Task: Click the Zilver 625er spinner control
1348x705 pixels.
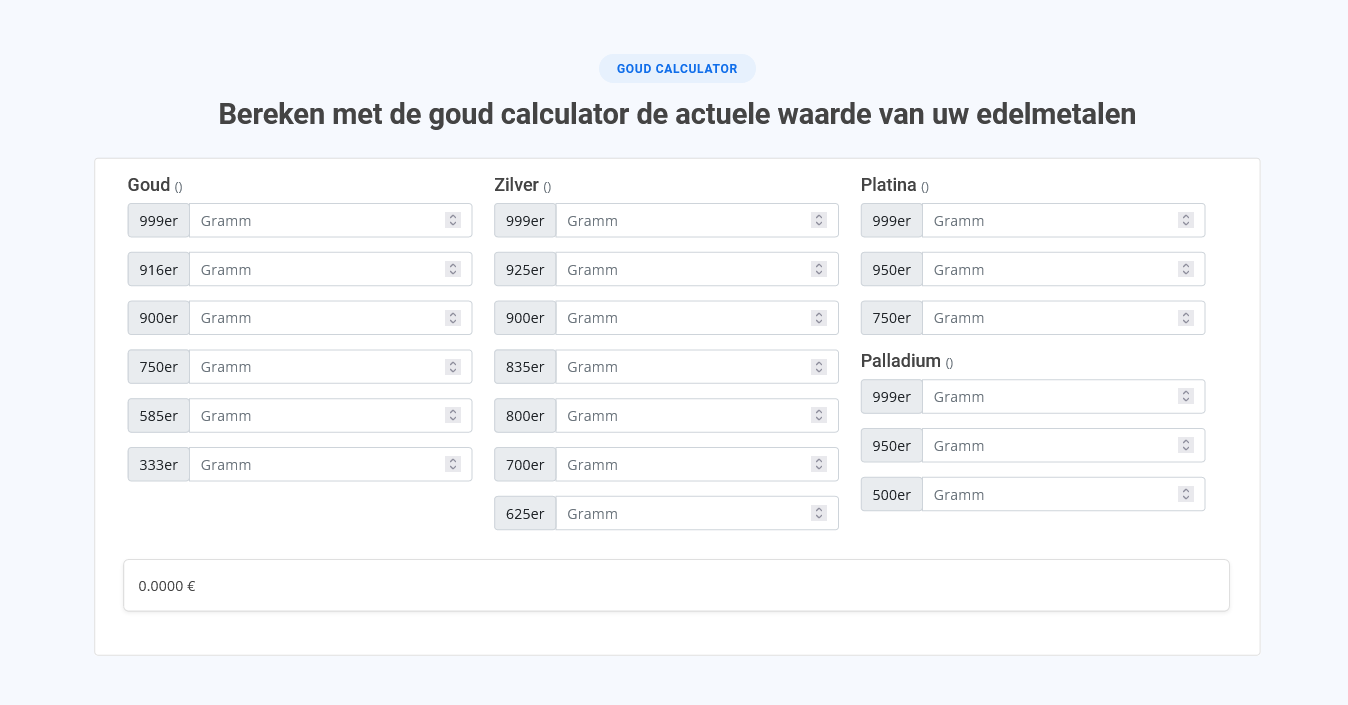Action: [819, 514]
